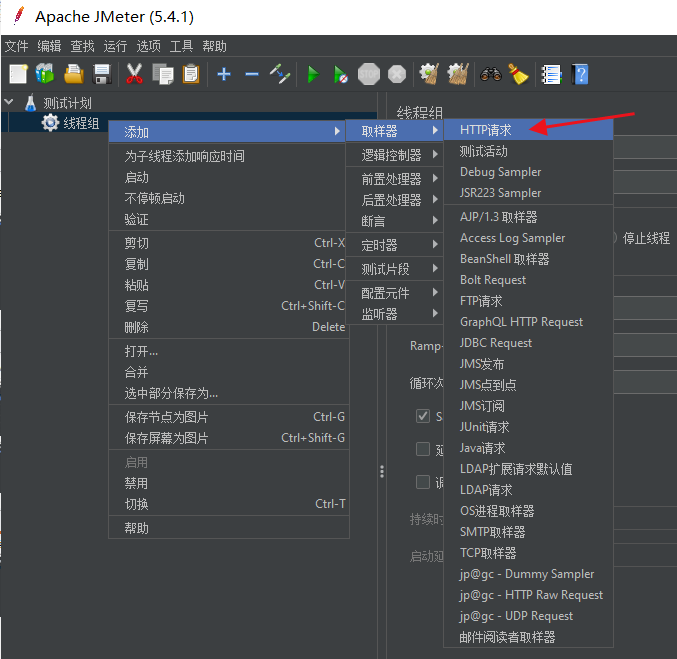Click the Paste clipboard icon
677x659 pixels.
click(191, 74)
